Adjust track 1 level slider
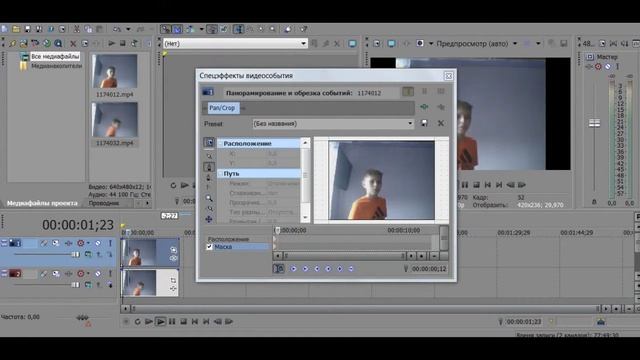Viewport: 640px width, 360px height. tap(76, 255)
